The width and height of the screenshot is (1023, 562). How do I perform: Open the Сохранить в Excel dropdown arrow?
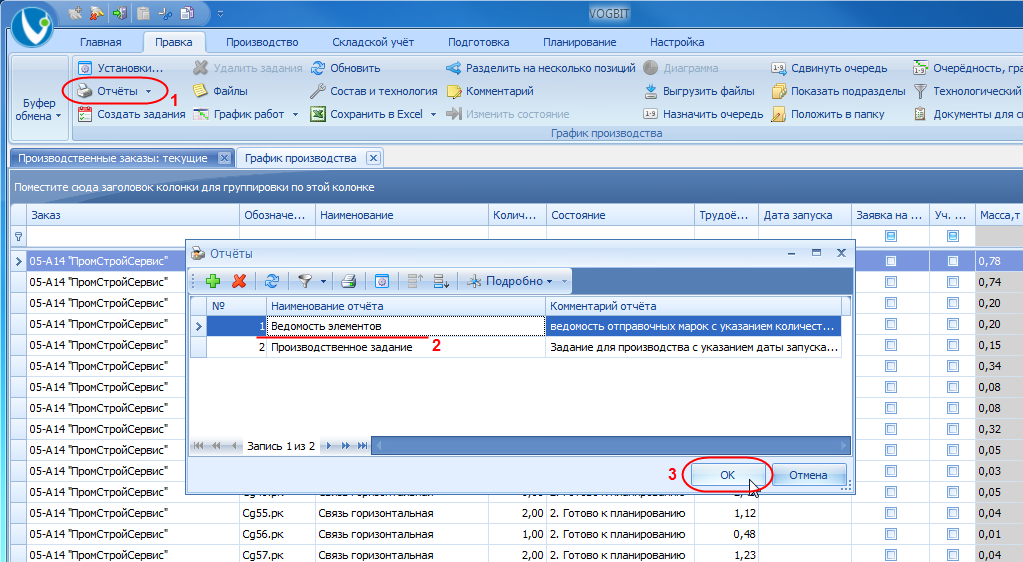click(x=433, y=114)
